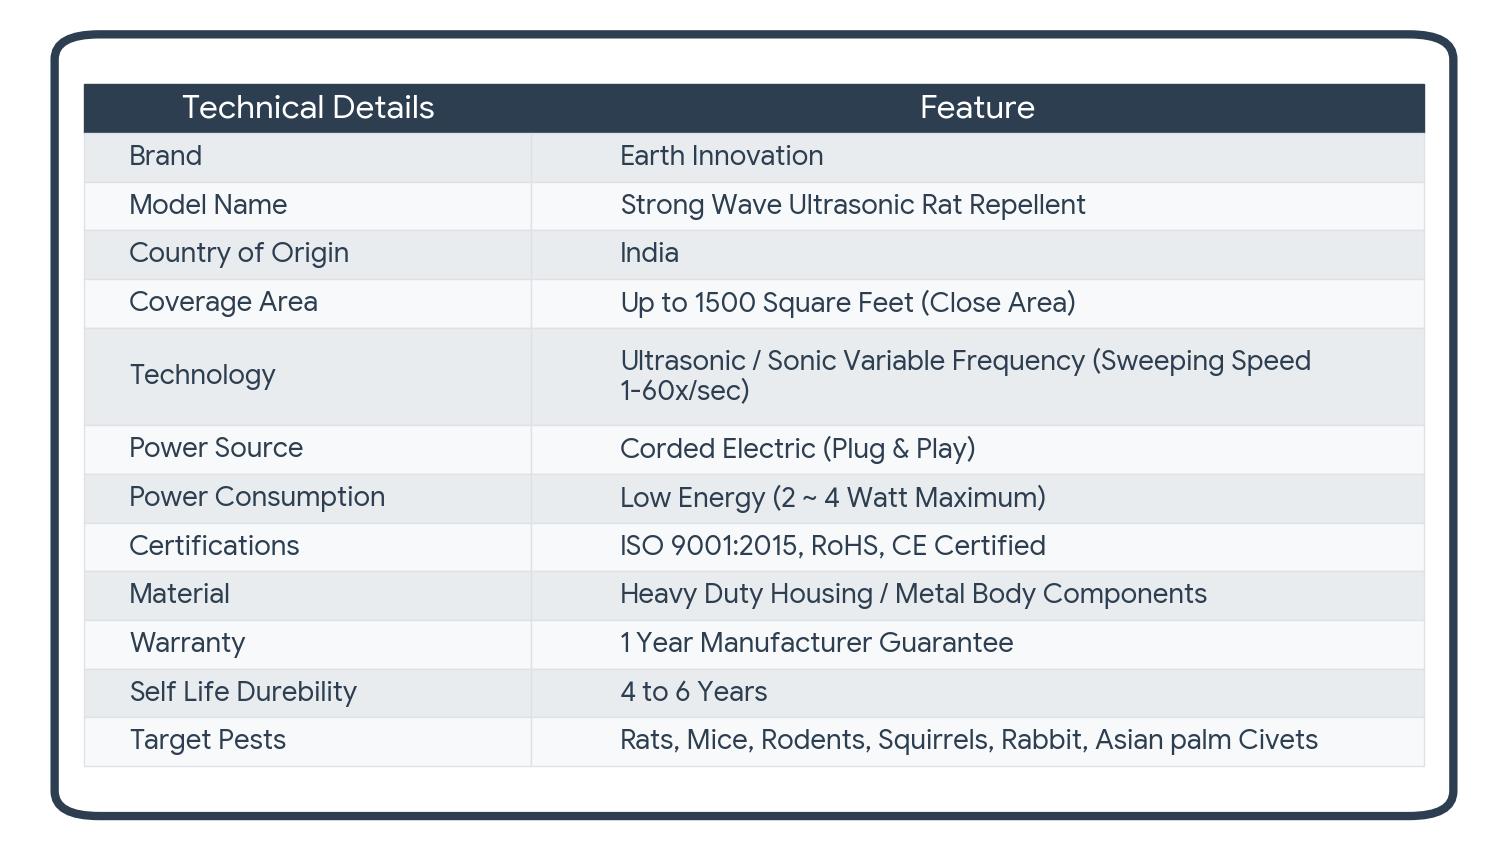Image resolution: width=1508 pixels, height=851 pixels.
Task: Click "Strong Wave Ultrasonic Rat Repellent" text
Action: (852, 205)
